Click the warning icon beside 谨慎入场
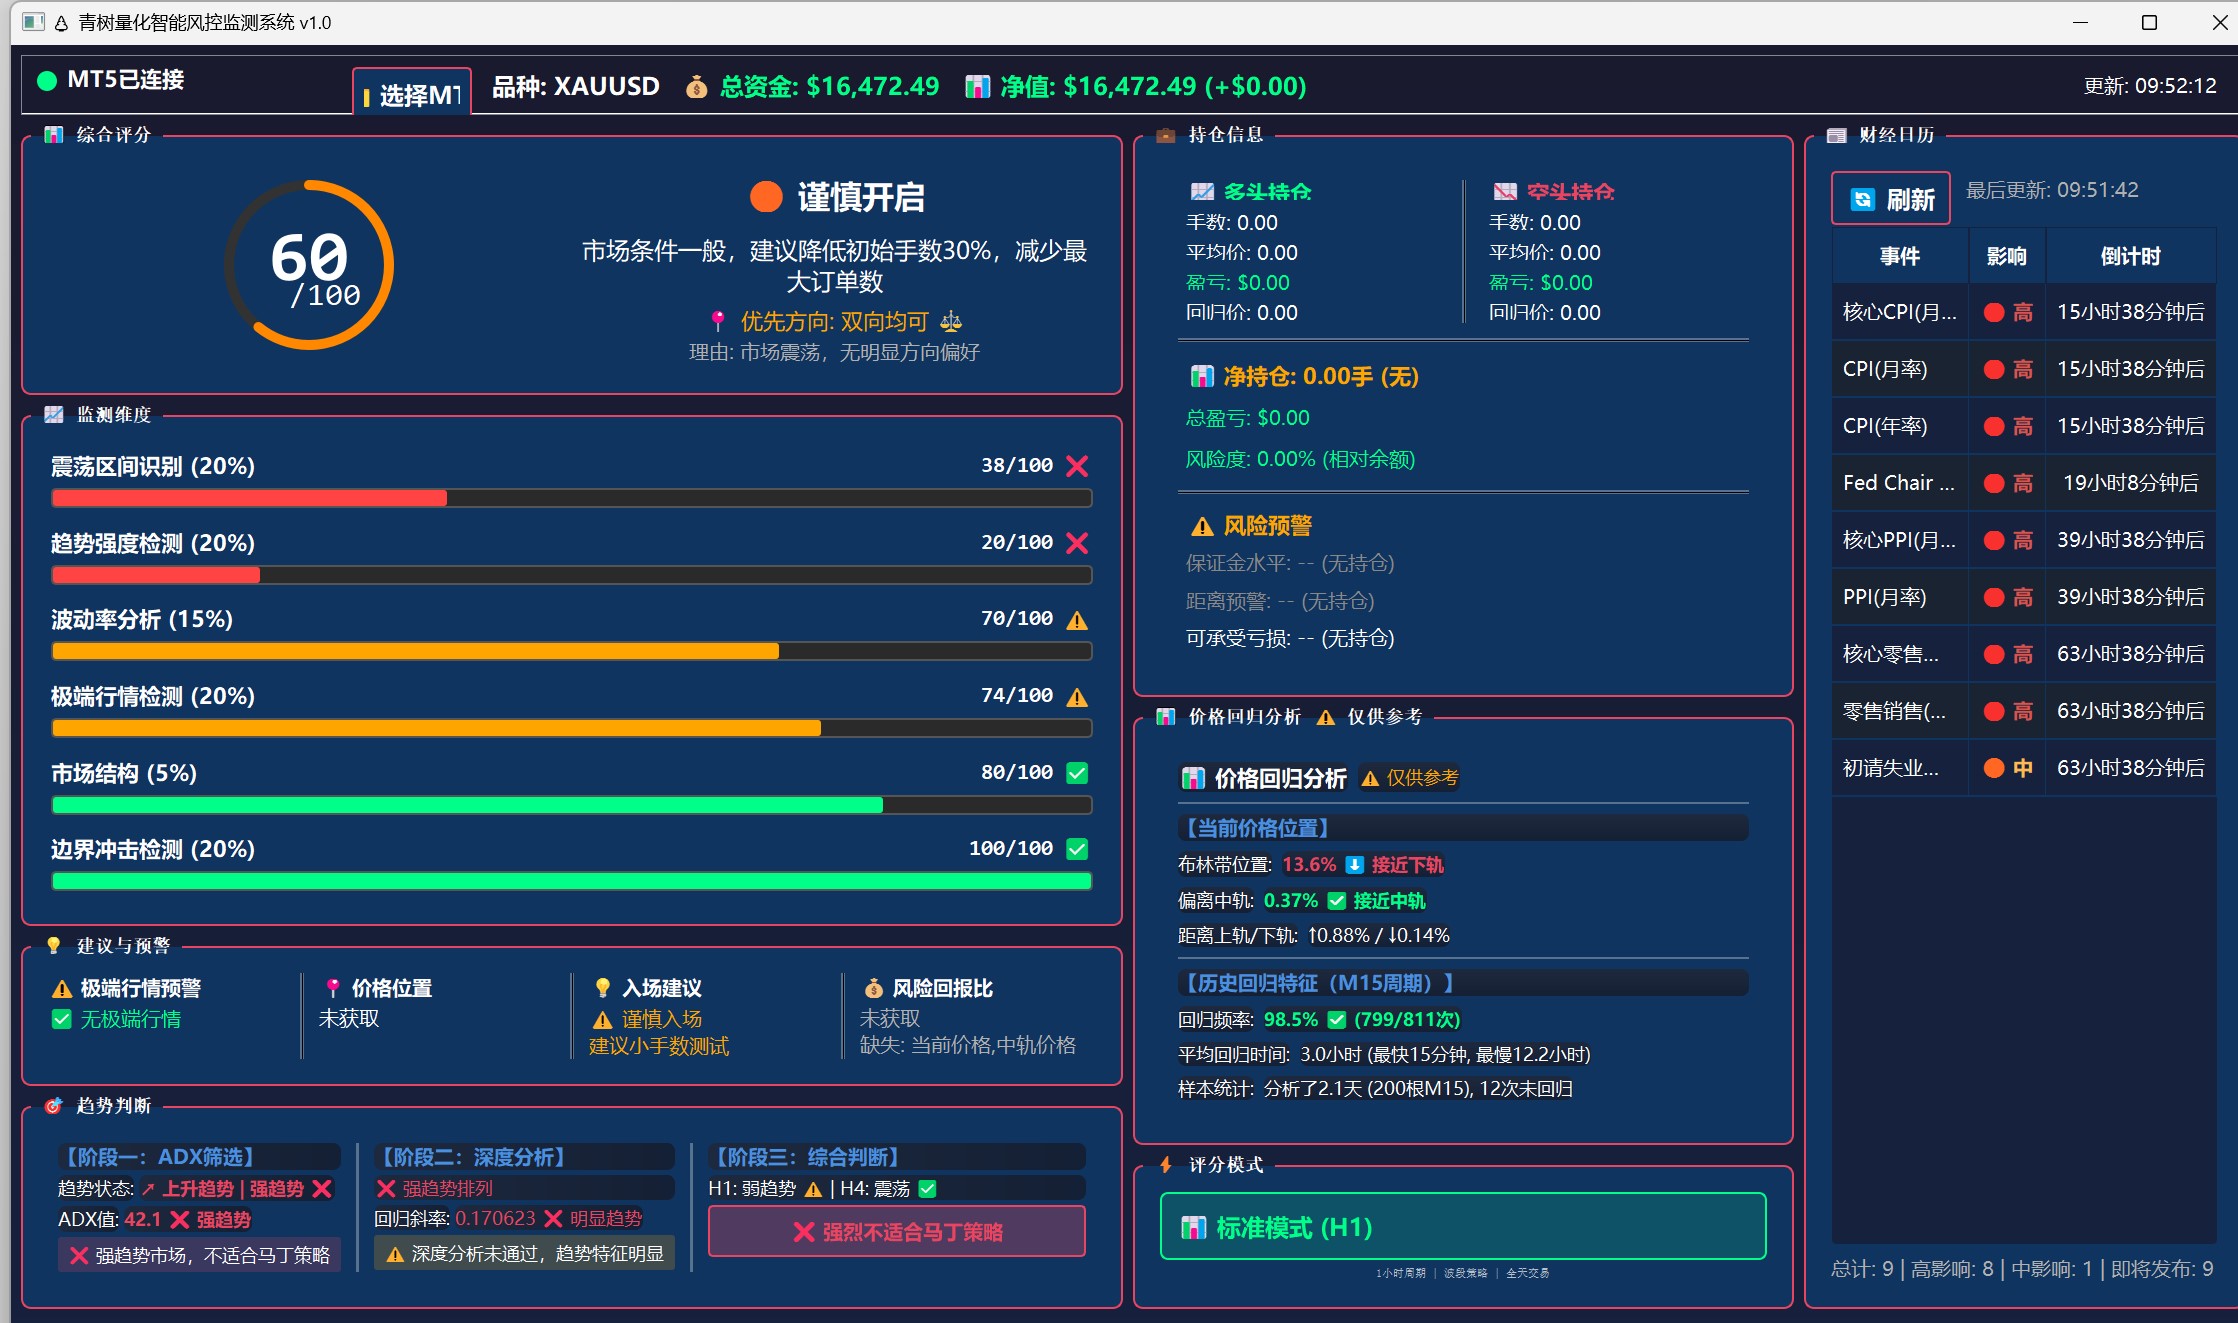Viewport: 2238px width, 1323px height. point(602,1020)
